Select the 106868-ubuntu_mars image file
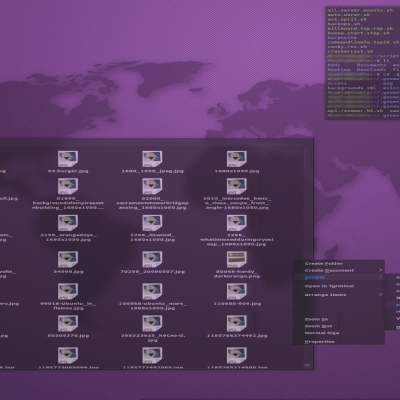The height and width of the screenshot is (400, 400). pyautogui.click(x=152, y=291)
